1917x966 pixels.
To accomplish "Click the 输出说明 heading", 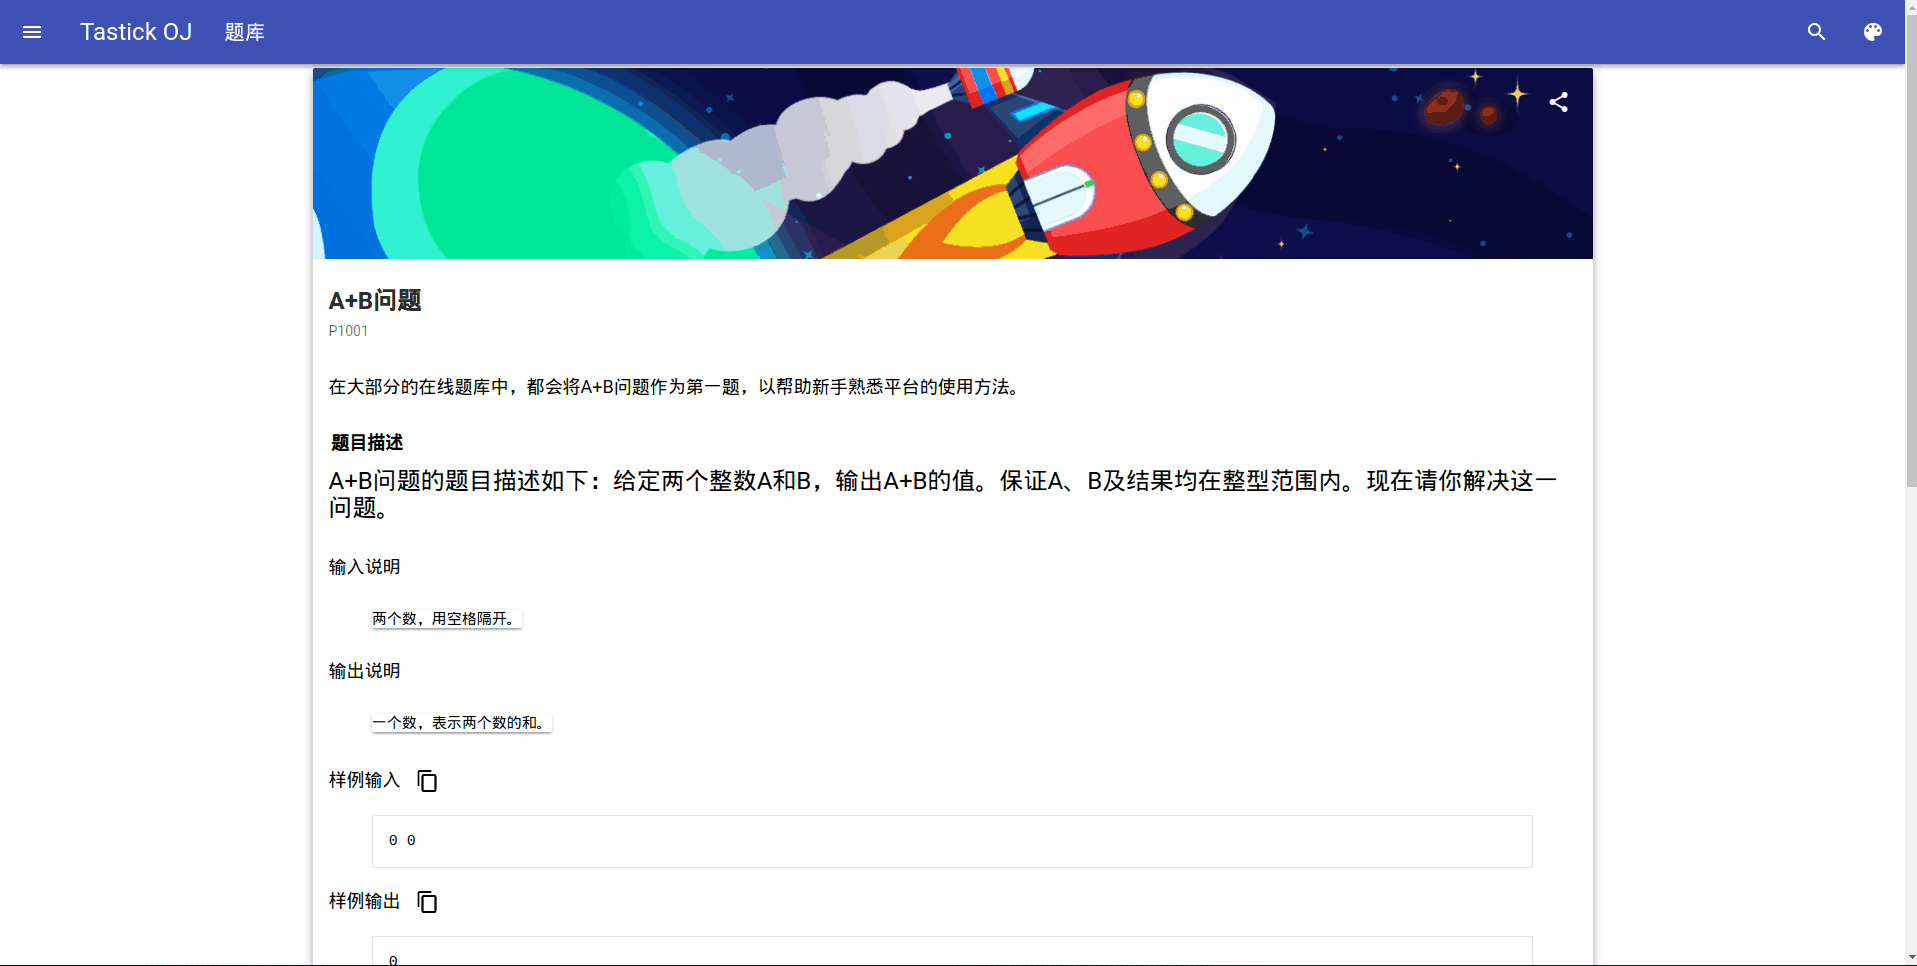I will 364,671.
